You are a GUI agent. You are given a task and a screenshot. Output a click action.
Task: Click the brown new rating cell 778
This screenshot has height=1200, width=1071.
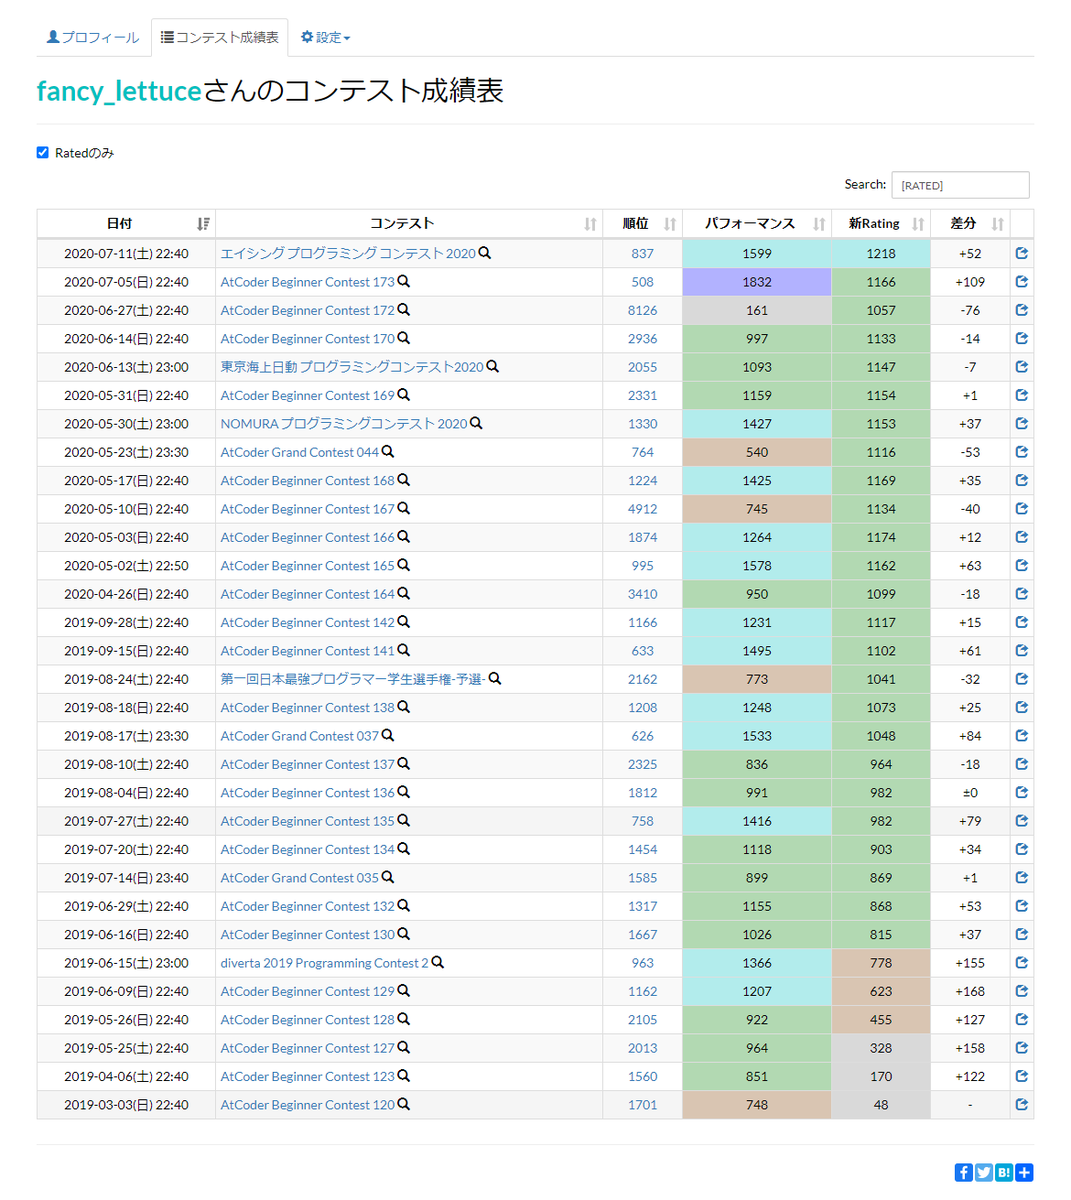pos(881,963)
